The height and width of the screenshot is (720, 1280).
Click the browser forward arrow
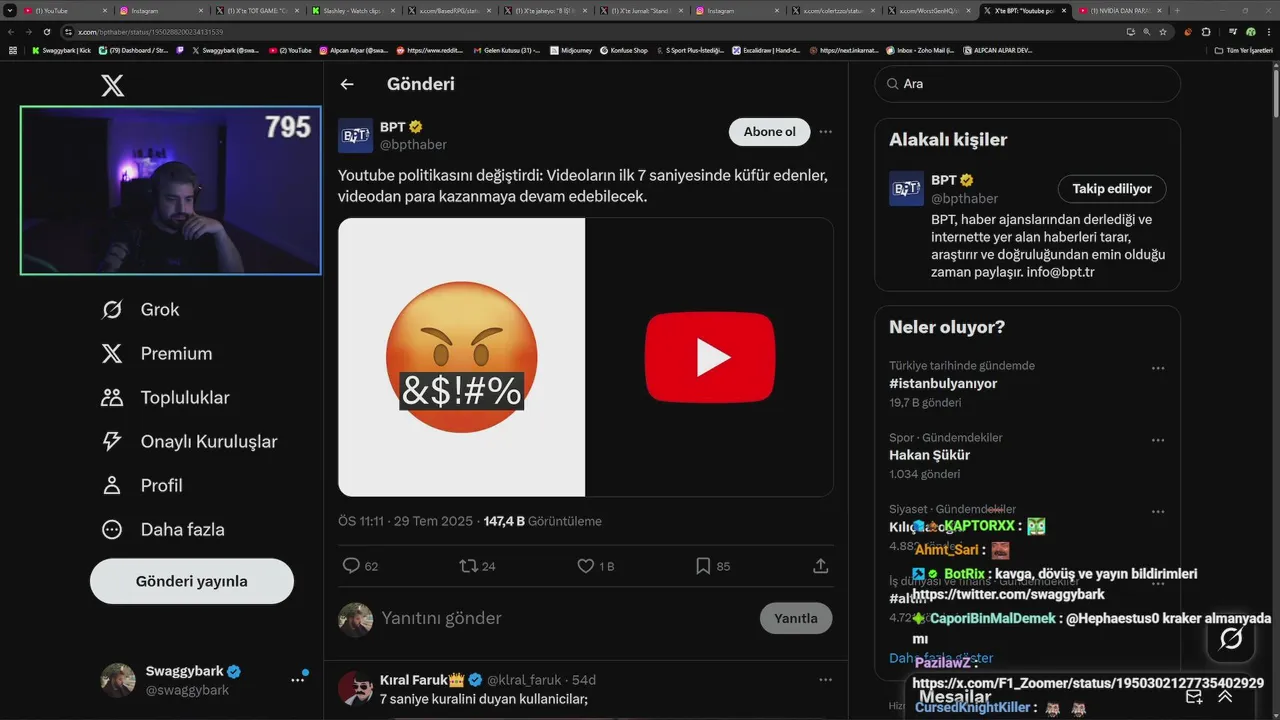(28, 32)
